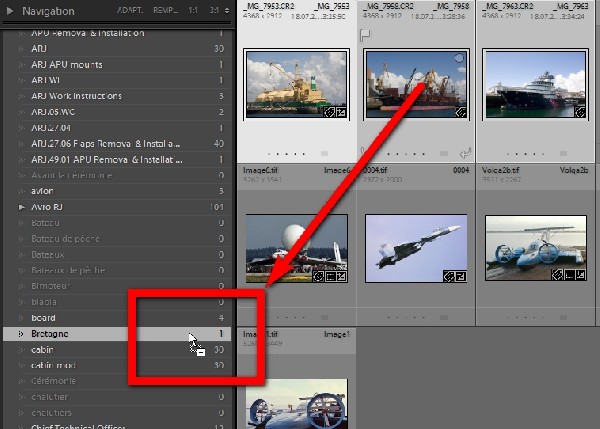
Task: Select the 0004.tif fighter jet thumbnail
Action: point(416,248)
